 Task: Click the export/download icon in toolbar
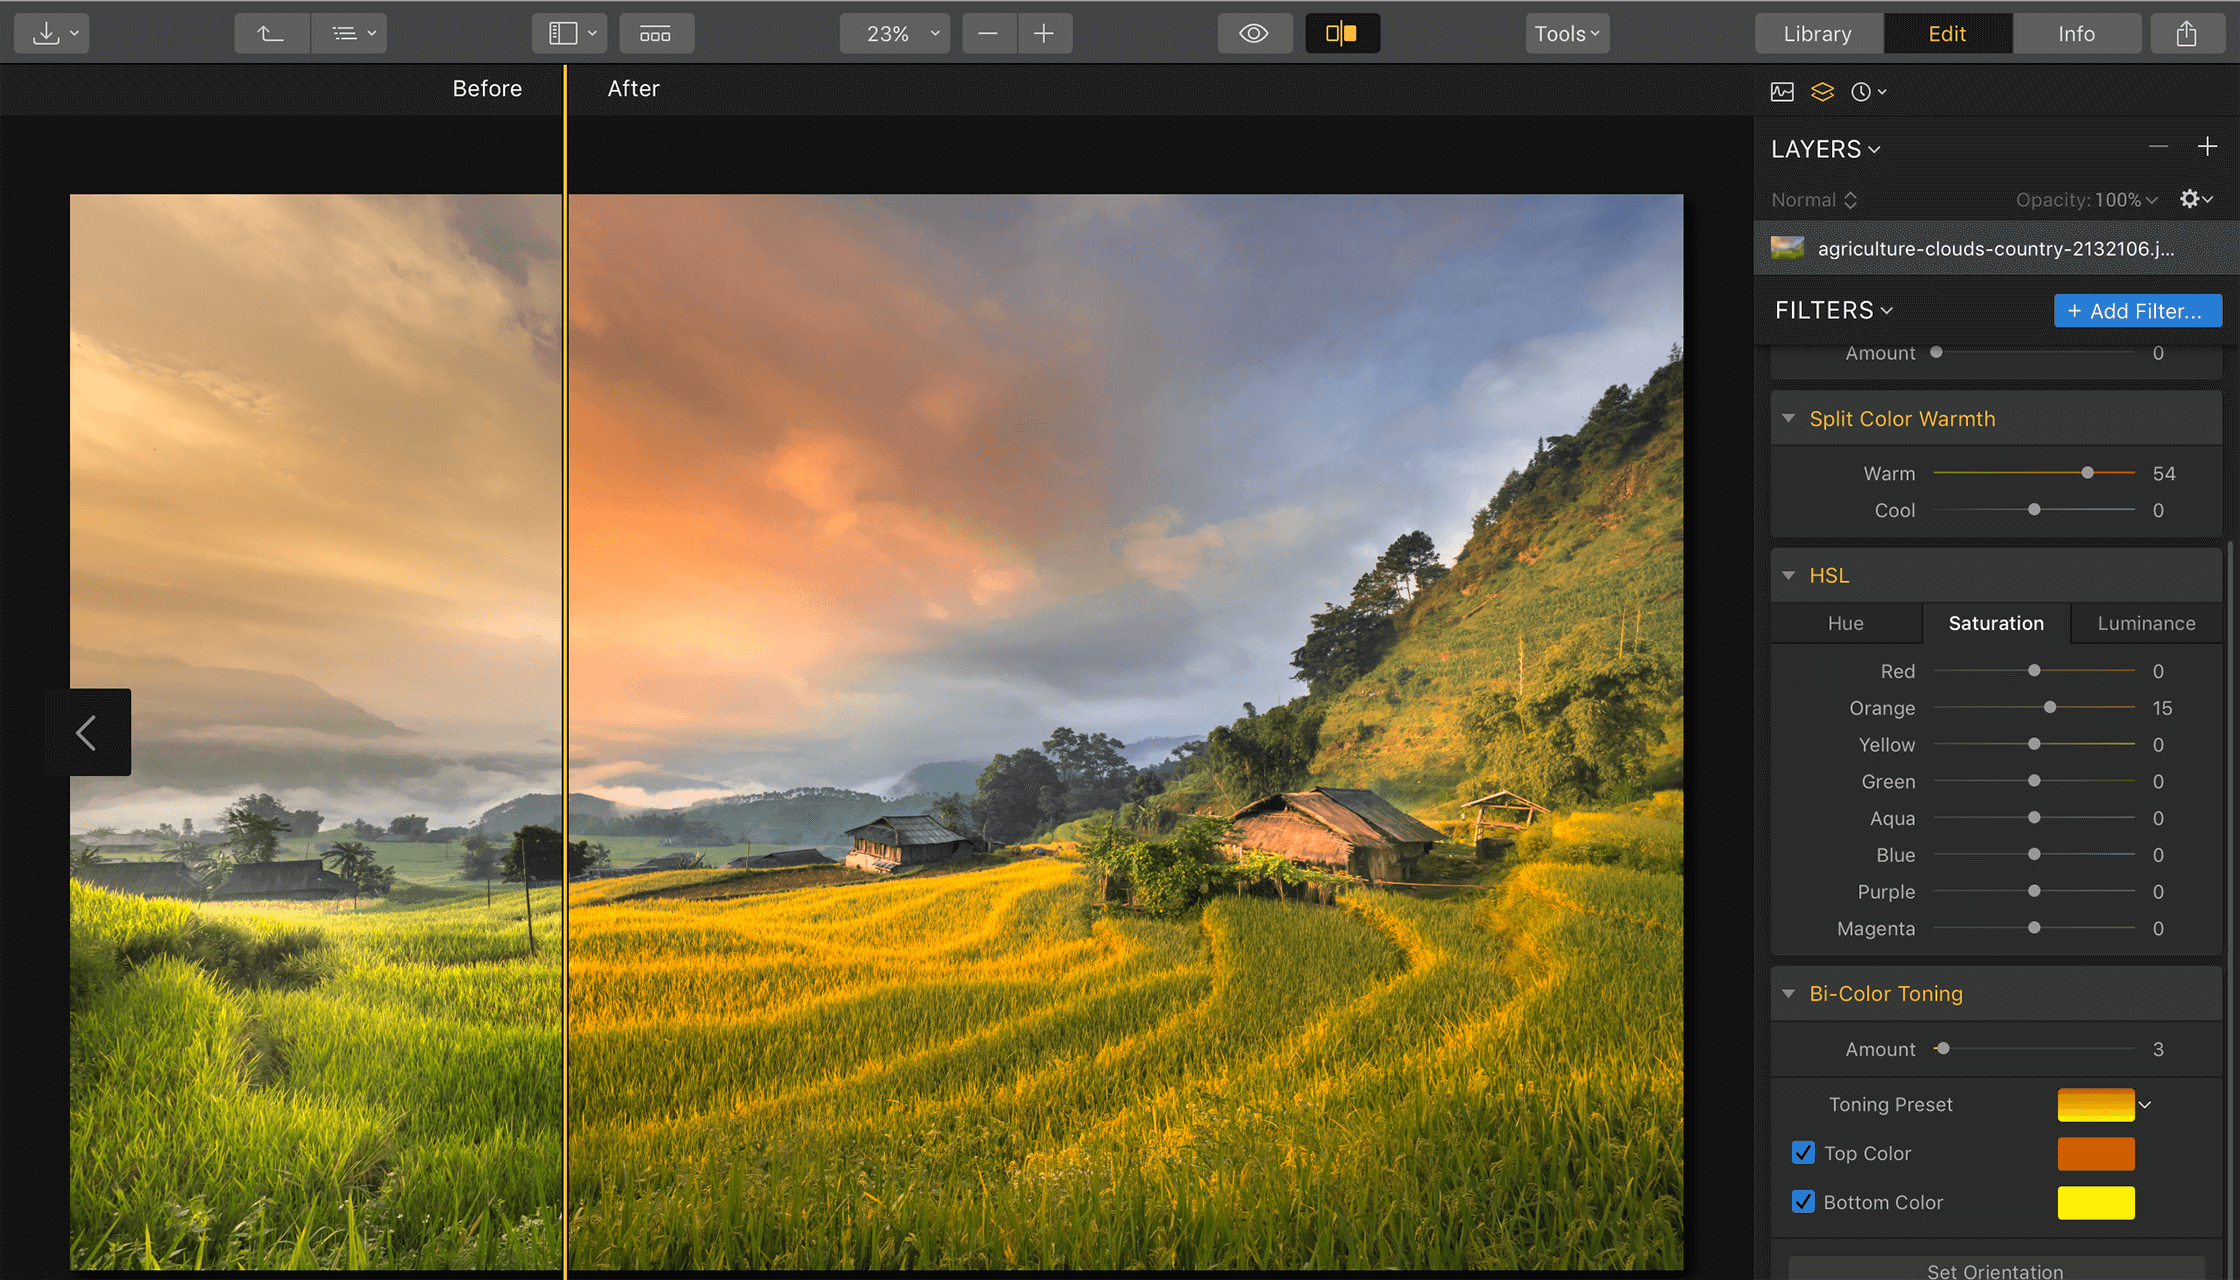click(47, 33)
